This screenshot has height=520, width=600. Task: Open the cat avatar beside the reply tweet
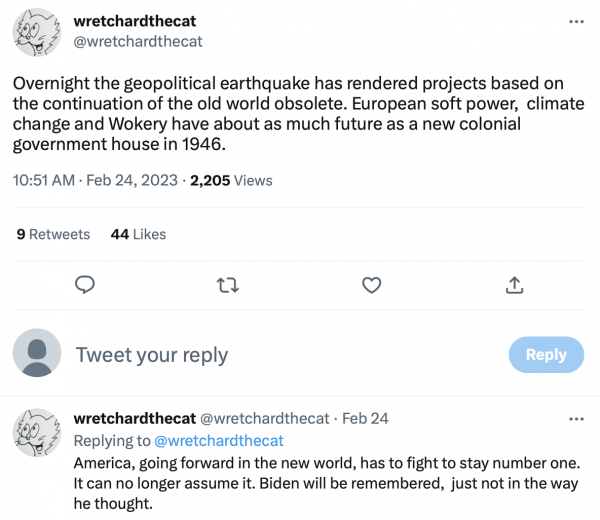click(38, 432)
